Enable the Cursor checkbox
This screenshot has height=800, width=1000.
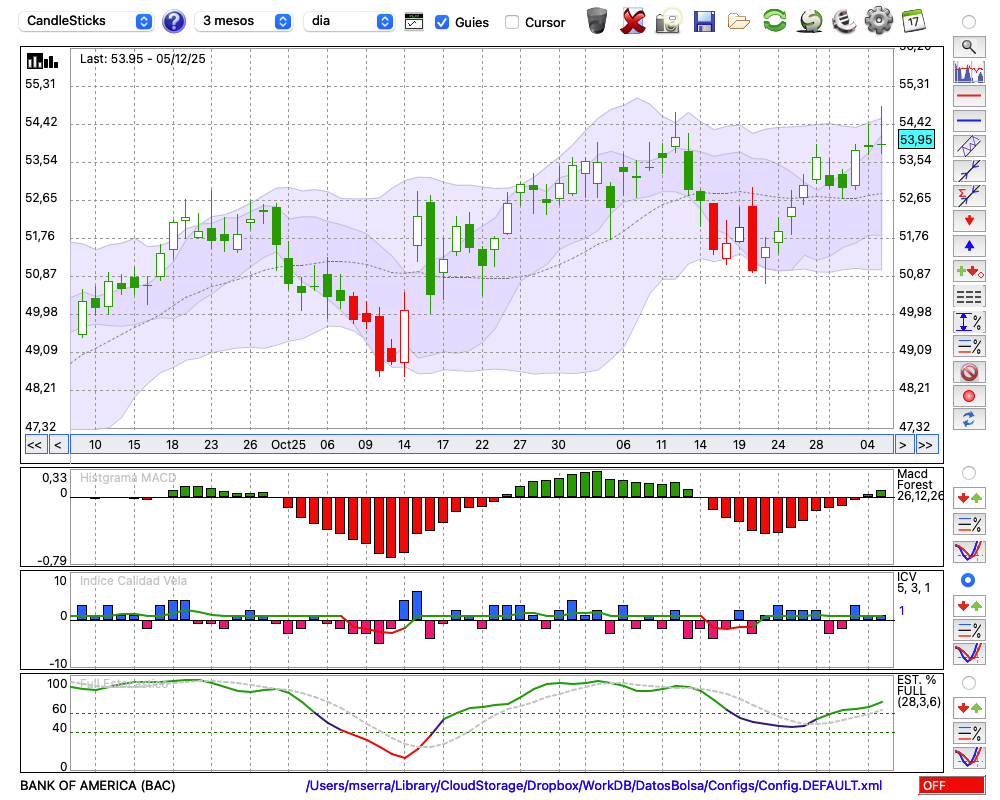[511, 22]
